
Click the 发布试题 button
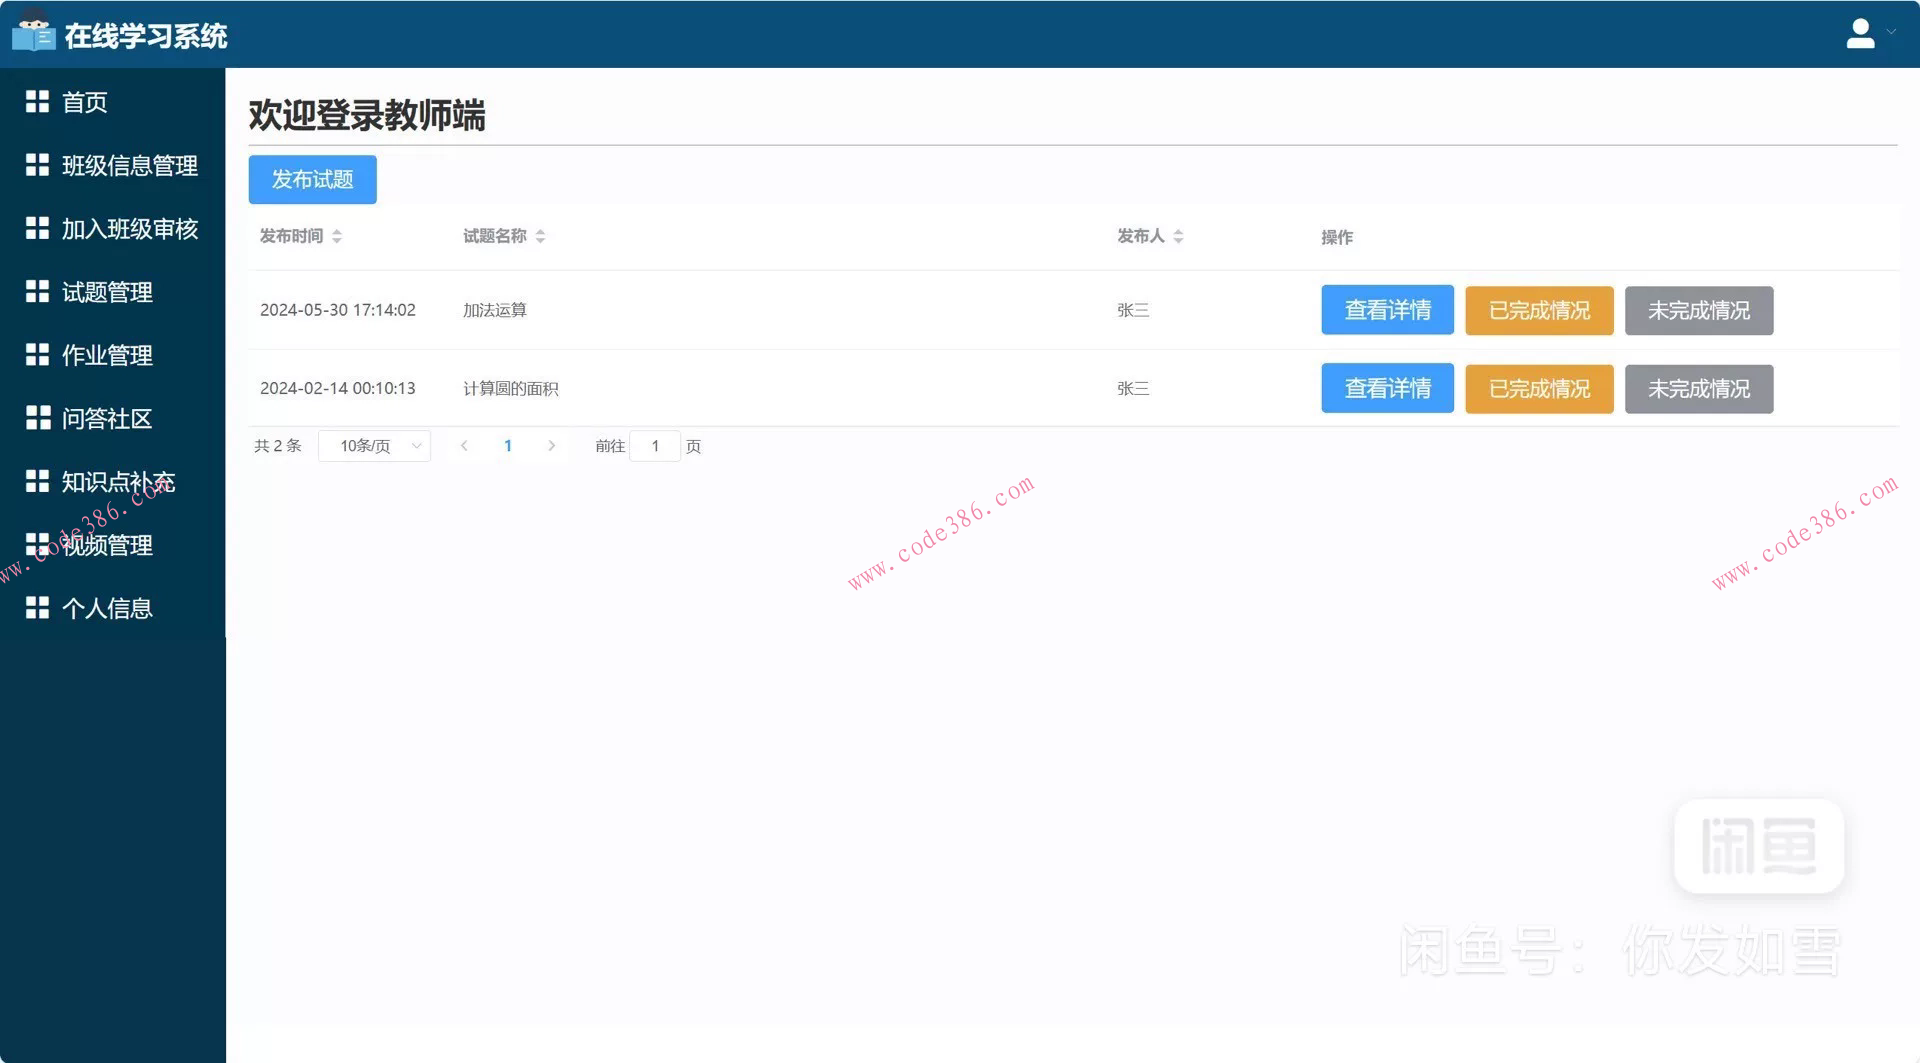[x=312, y=180]
